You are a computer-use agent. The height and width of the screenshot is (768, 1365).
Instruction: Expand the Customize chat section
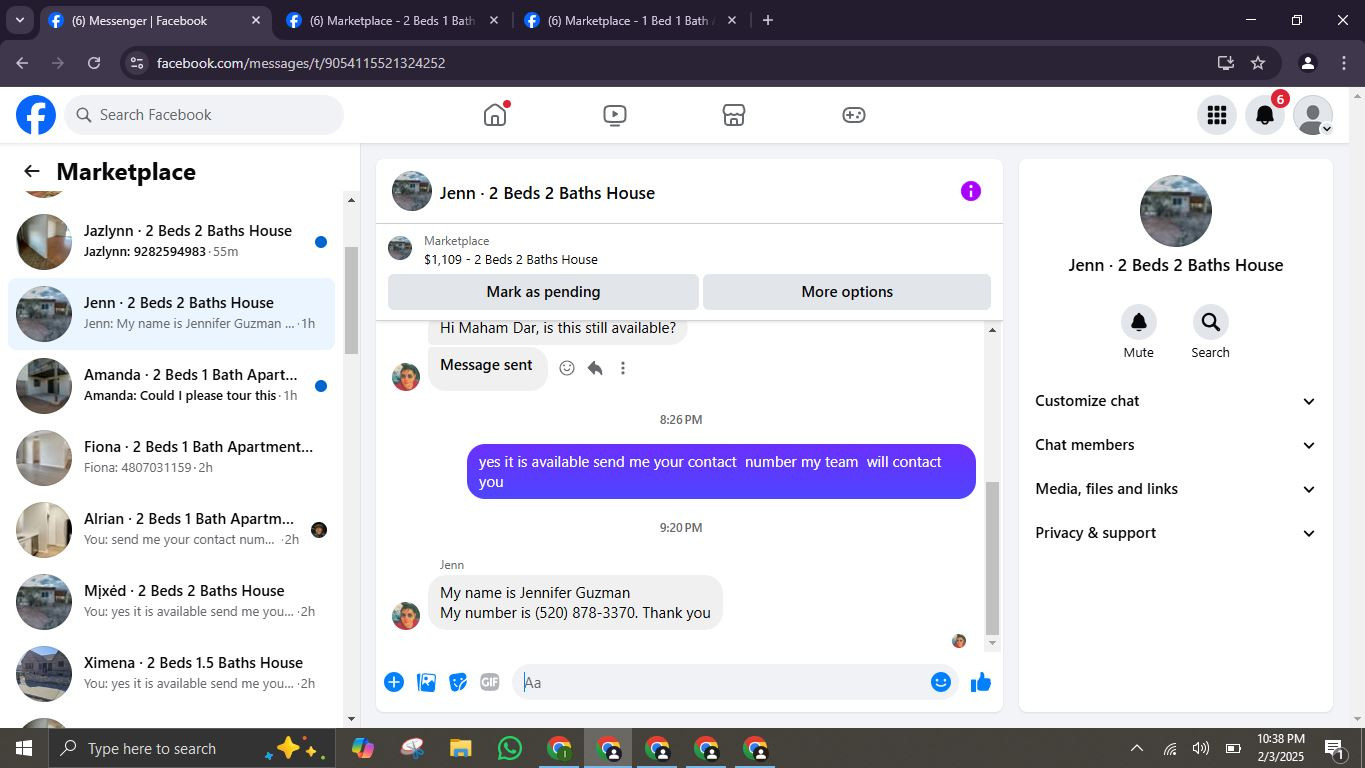pyautogui.click(x=1175, y=401)
